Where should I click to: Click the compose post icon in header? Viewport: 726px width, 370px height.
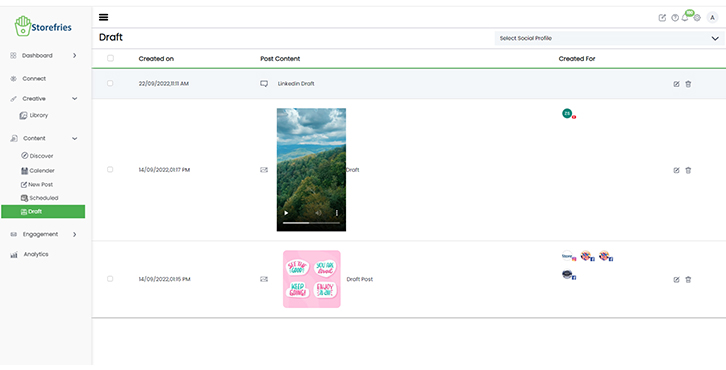[662, 18]
